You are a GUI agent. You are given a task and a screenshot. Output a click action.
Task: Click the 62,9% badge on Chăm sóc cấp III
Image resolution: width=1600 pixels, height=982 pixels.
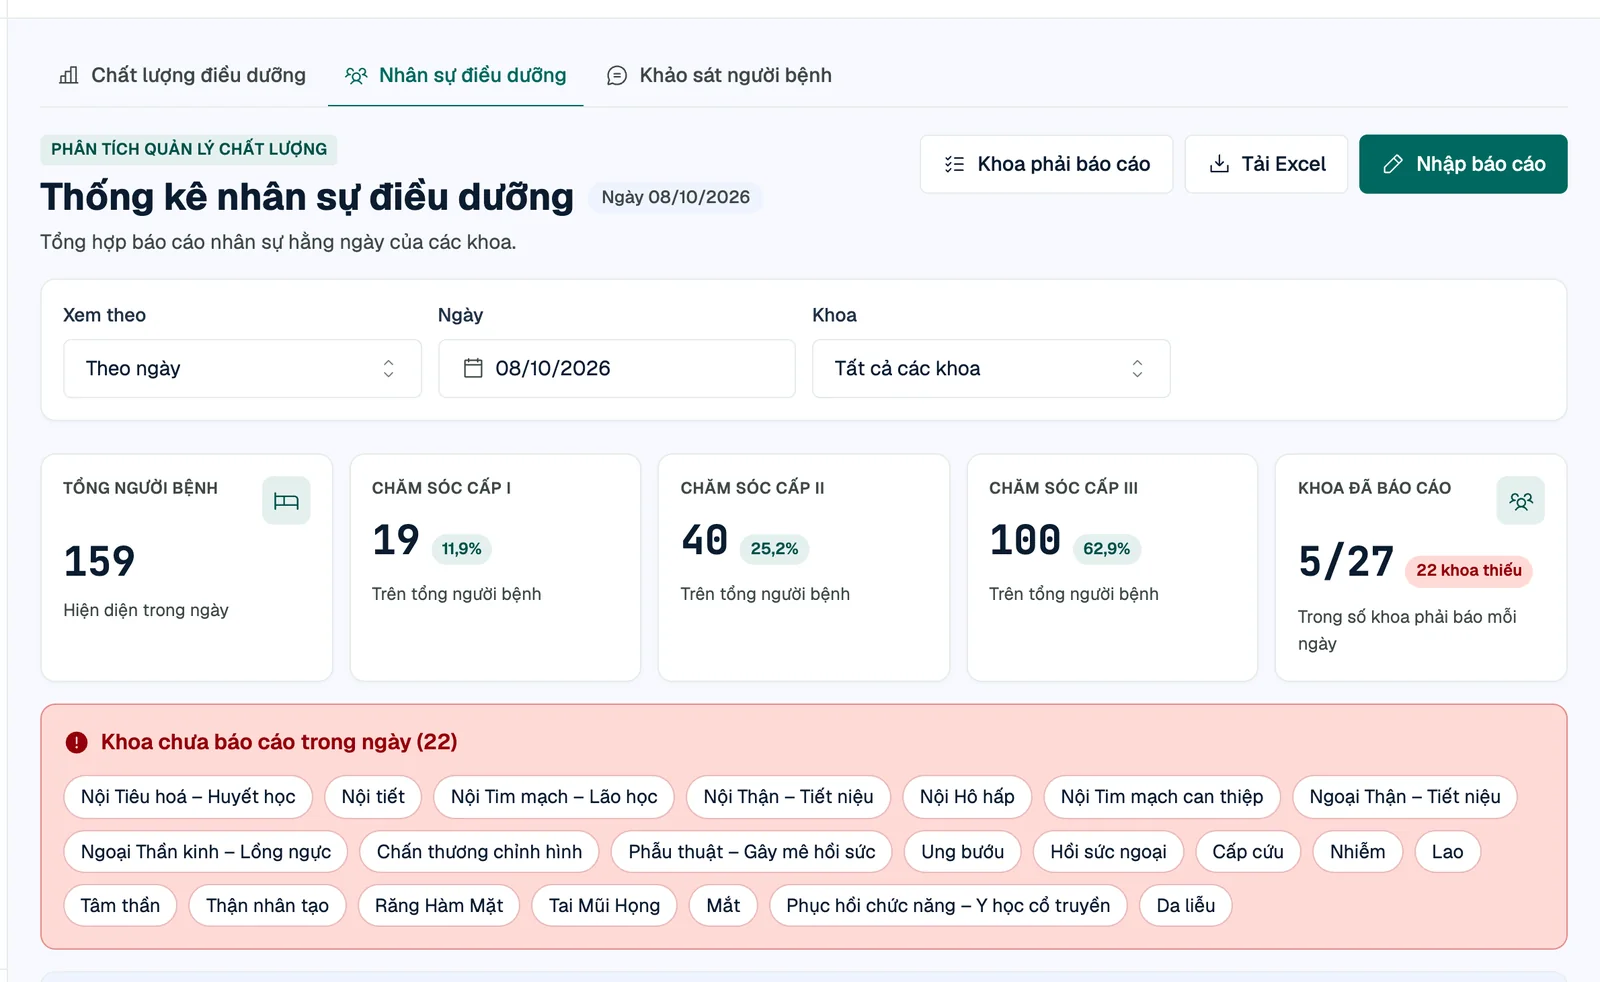point(1106,548)
